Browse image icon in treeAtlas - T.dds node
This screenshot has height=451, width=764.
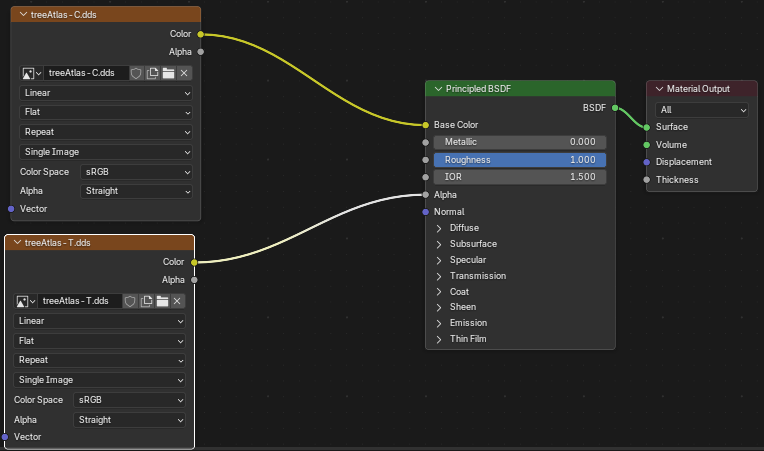26,301
